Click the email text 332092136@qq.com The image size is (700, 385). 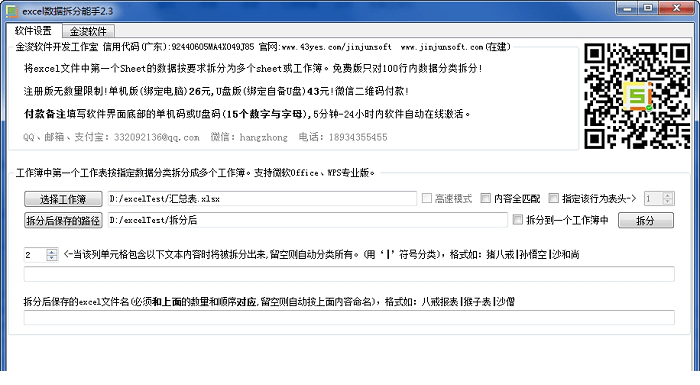tap(157, 138)
